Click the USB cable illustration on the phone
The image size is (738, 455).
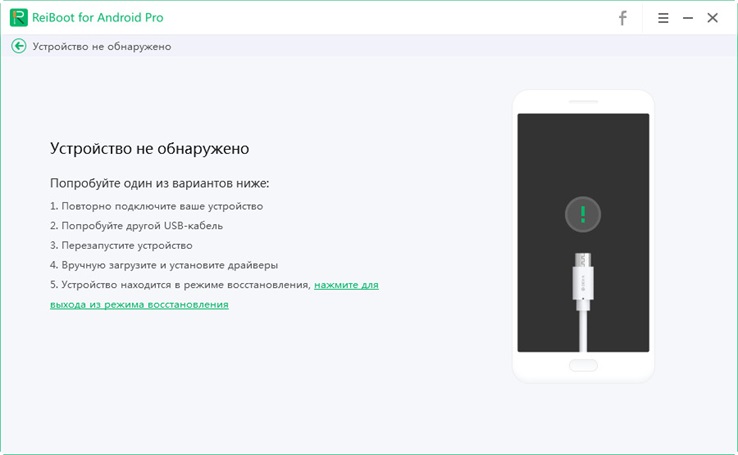pyautogui.click(x=583, y=302)
